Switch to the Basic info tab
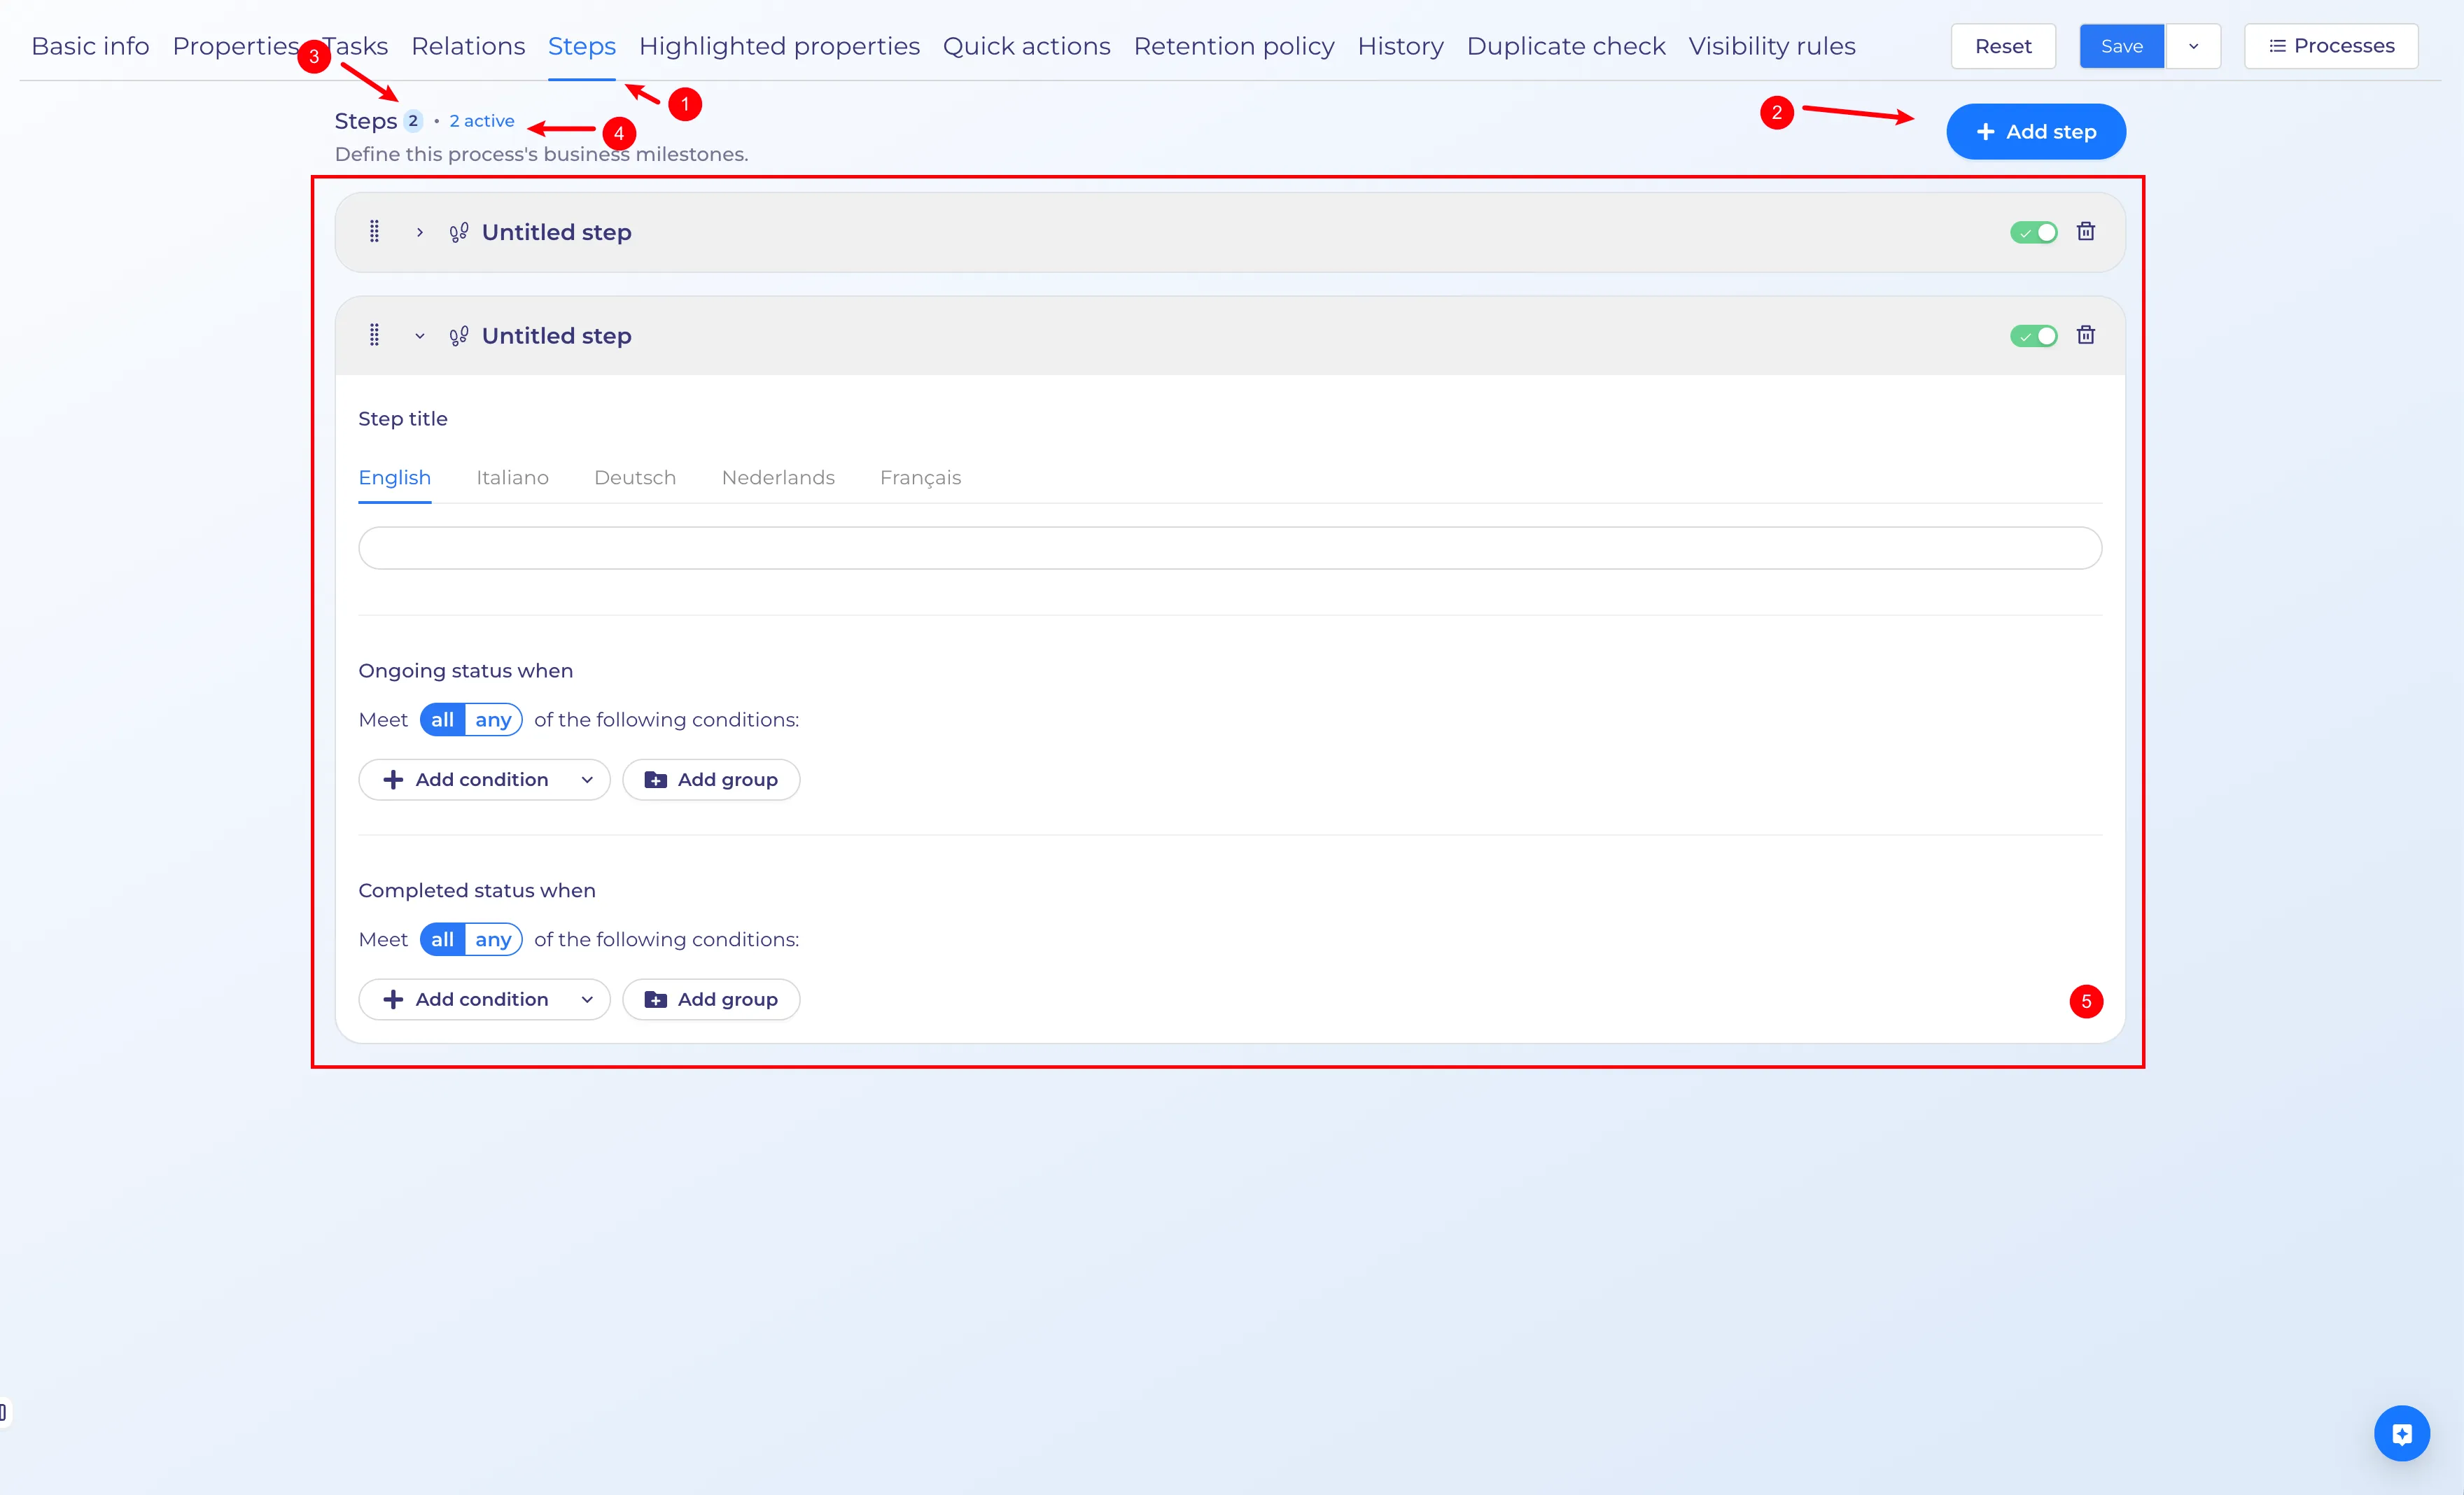 pyautogui.click(x=90, y=46)
